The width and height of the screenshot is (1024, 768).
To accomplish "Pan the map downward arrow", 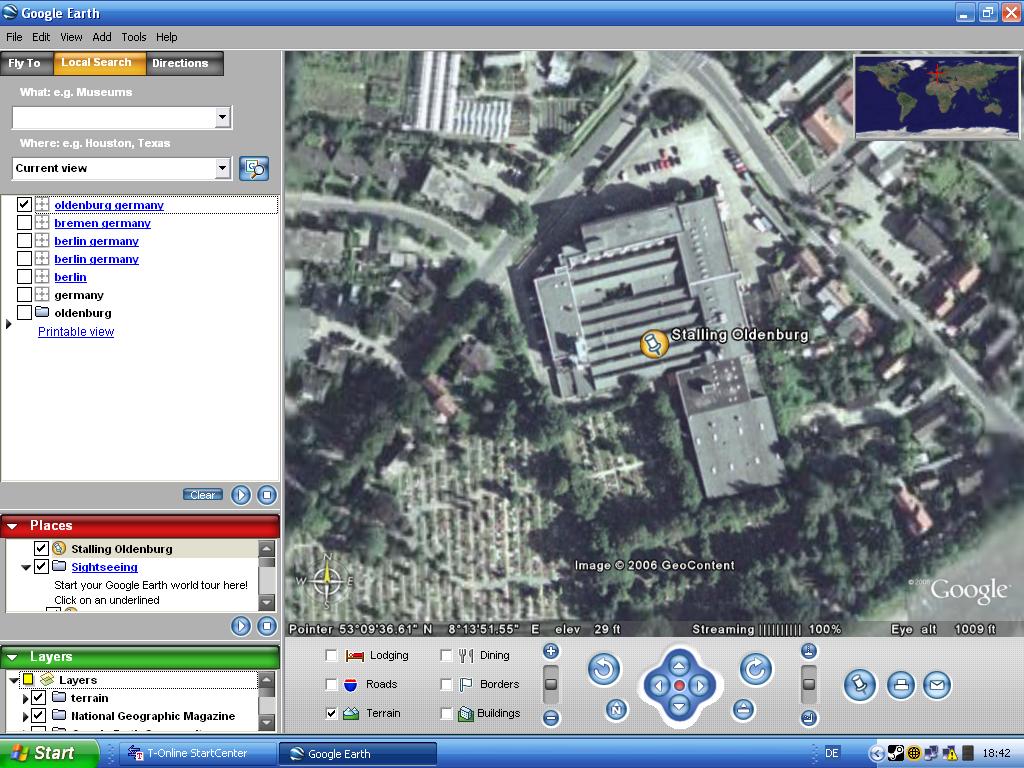I will pos(679,706).
